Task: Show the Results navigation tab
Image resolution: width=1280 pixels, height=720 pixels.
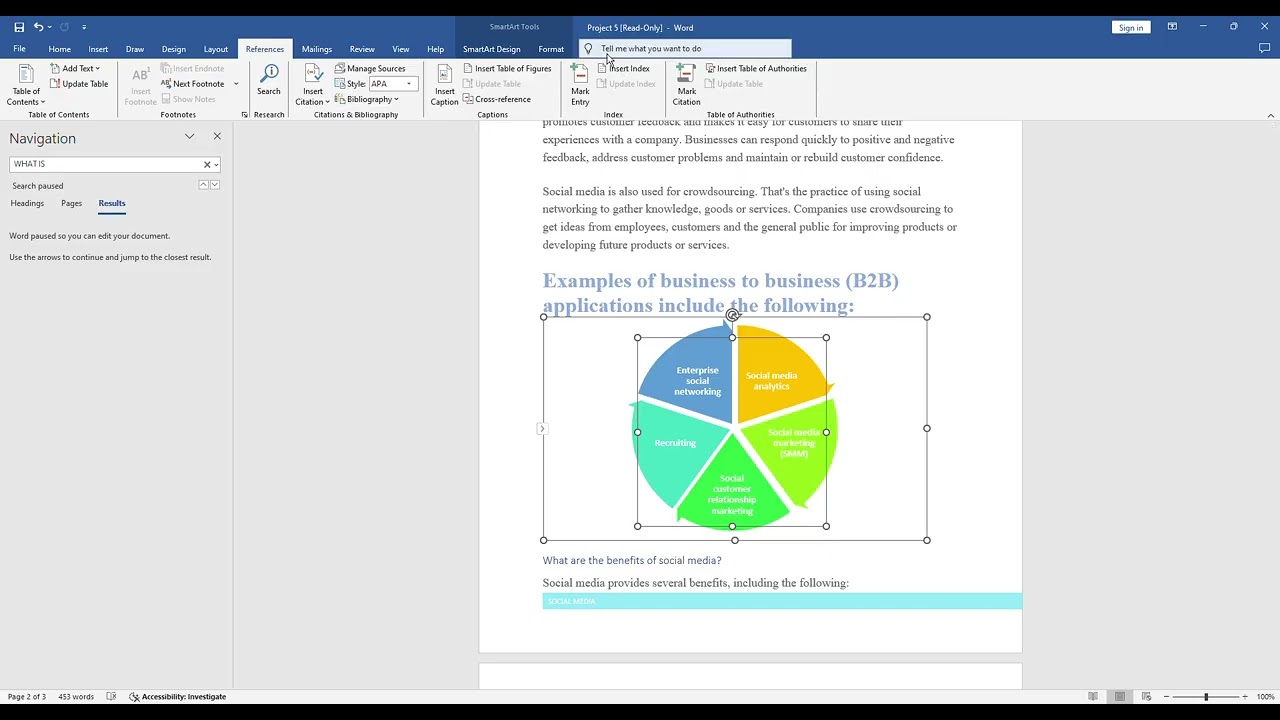Action: [x=112, y=203]
